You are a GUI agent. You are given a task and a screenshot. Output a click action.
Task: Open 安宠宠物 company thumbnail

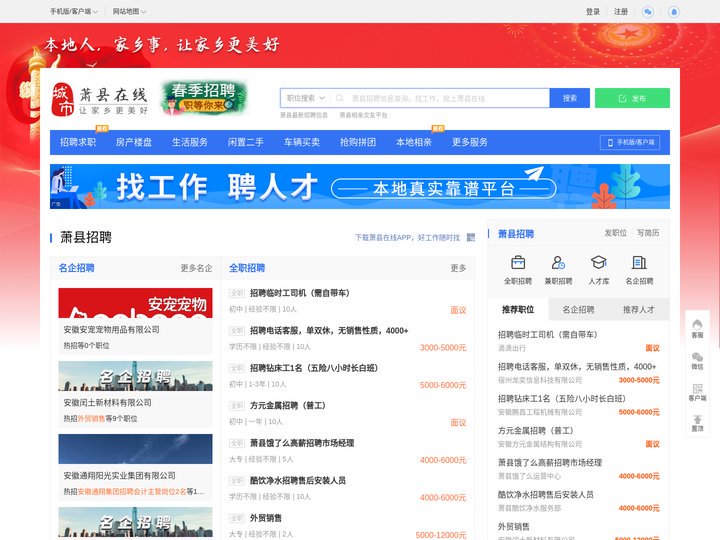click(135, 303)
